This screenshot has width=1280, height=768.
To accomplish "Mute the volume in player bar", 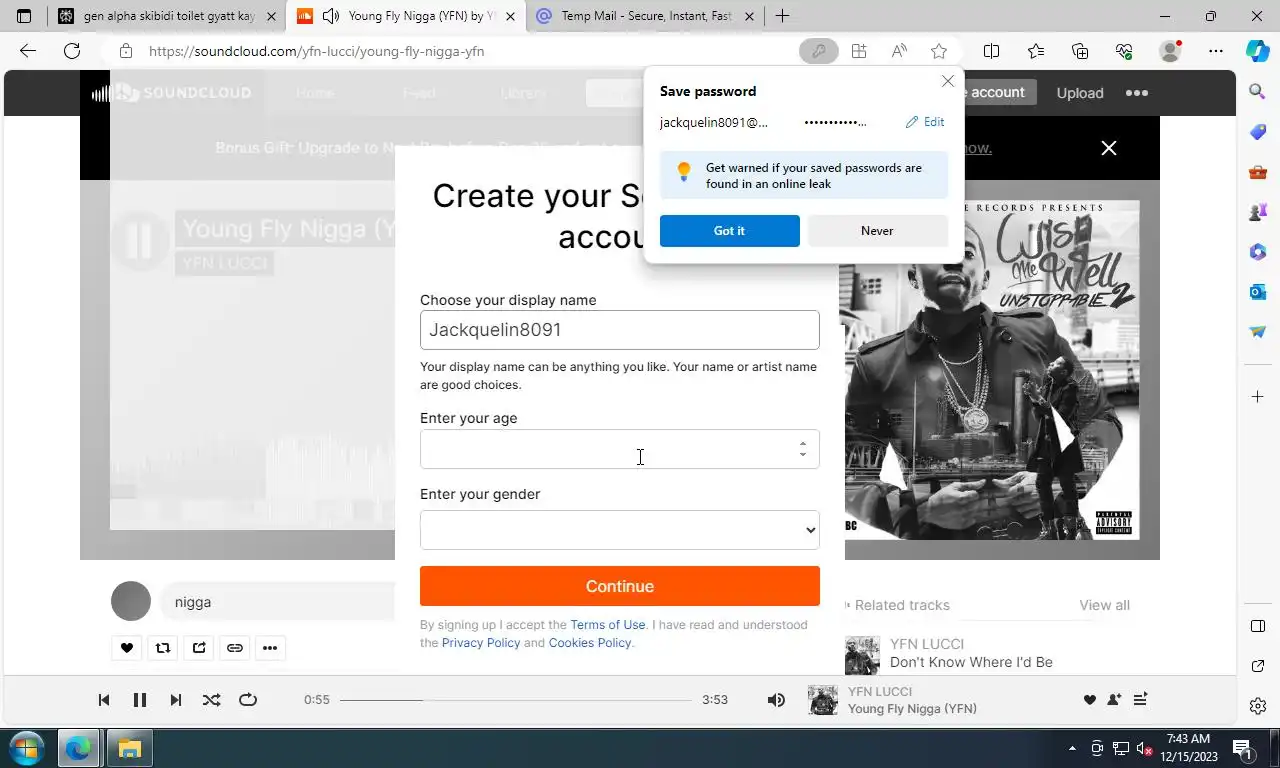I will (x=776, y=700).
